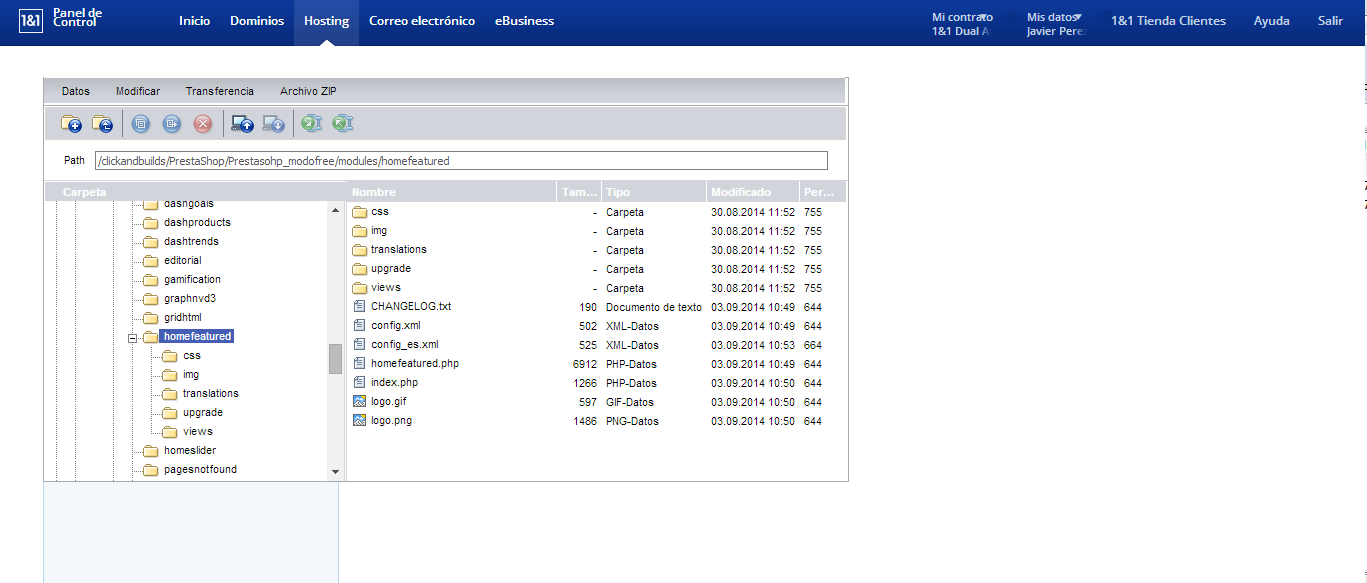Select the translations subfolder in the tree
The width and height of the screenshot is (1367, 583).
pos(211,394)
